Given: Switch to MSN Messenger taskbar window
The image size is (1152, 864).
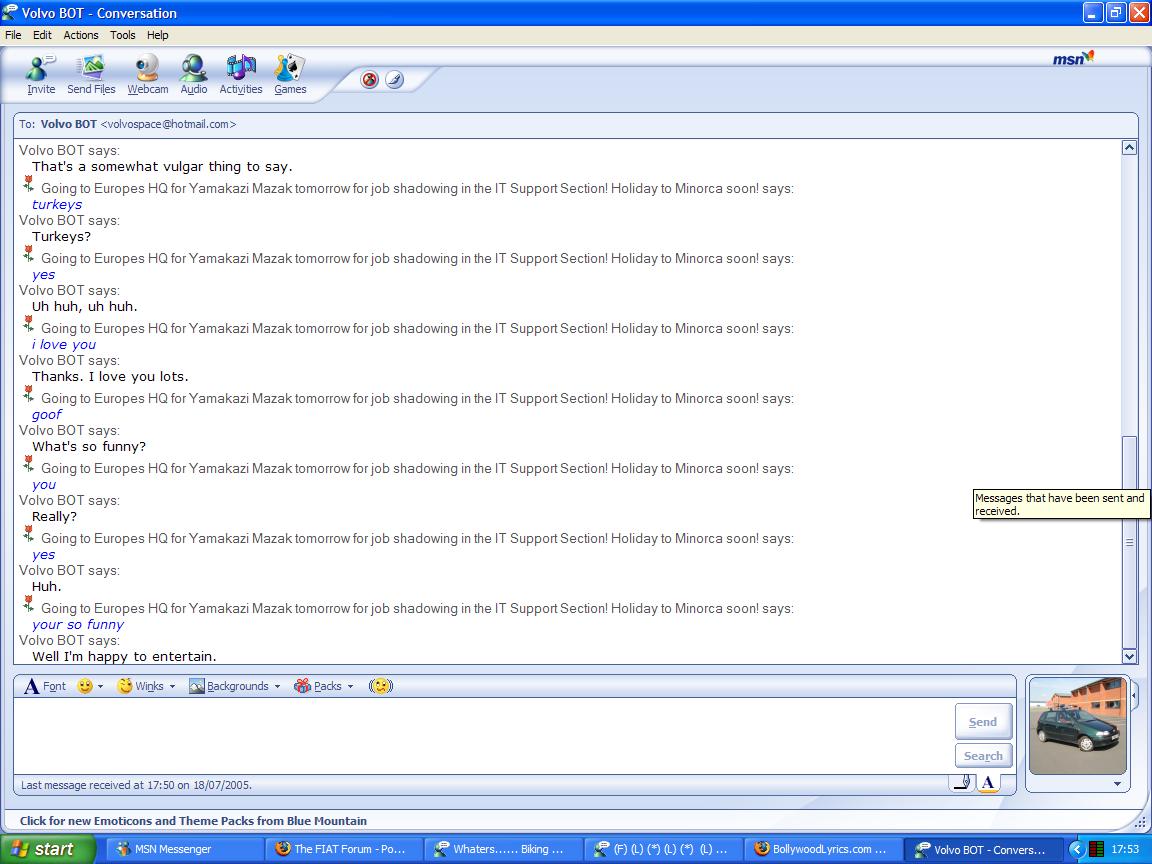Looking at the screenshot, I should click(184, 849).
